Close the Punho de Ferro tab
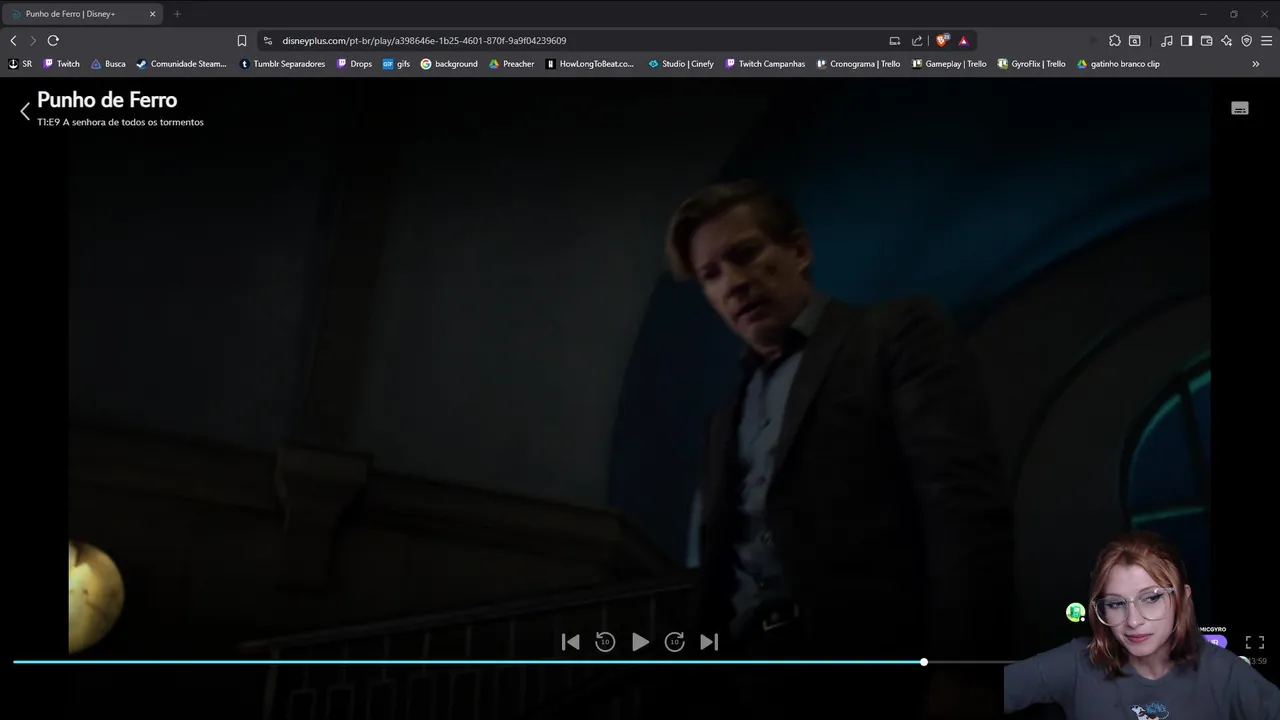Screen dimensions: 1280x720 [152, 14]
